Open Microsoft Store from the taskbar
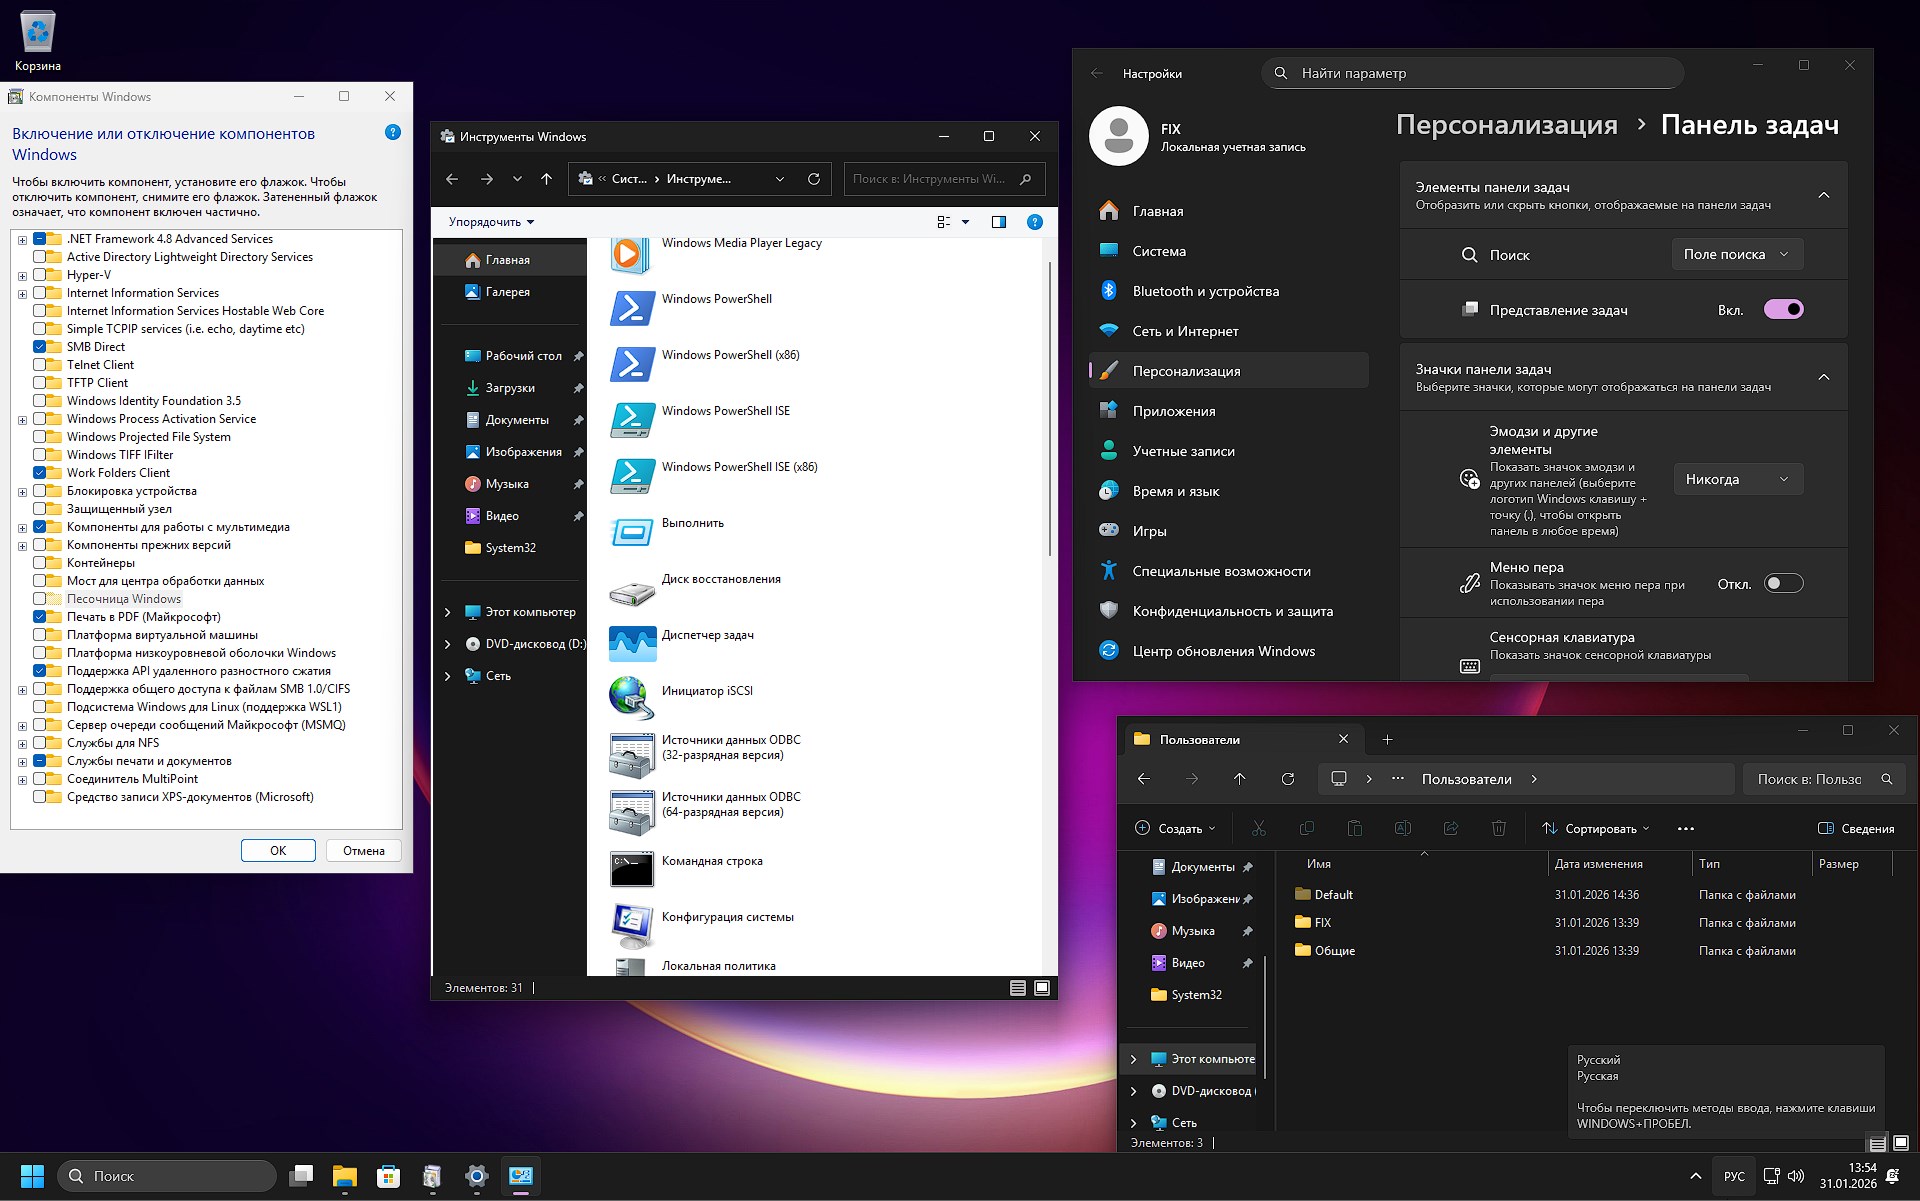Screen dimensions: 1920x1201 click(x=388, y=1176)
